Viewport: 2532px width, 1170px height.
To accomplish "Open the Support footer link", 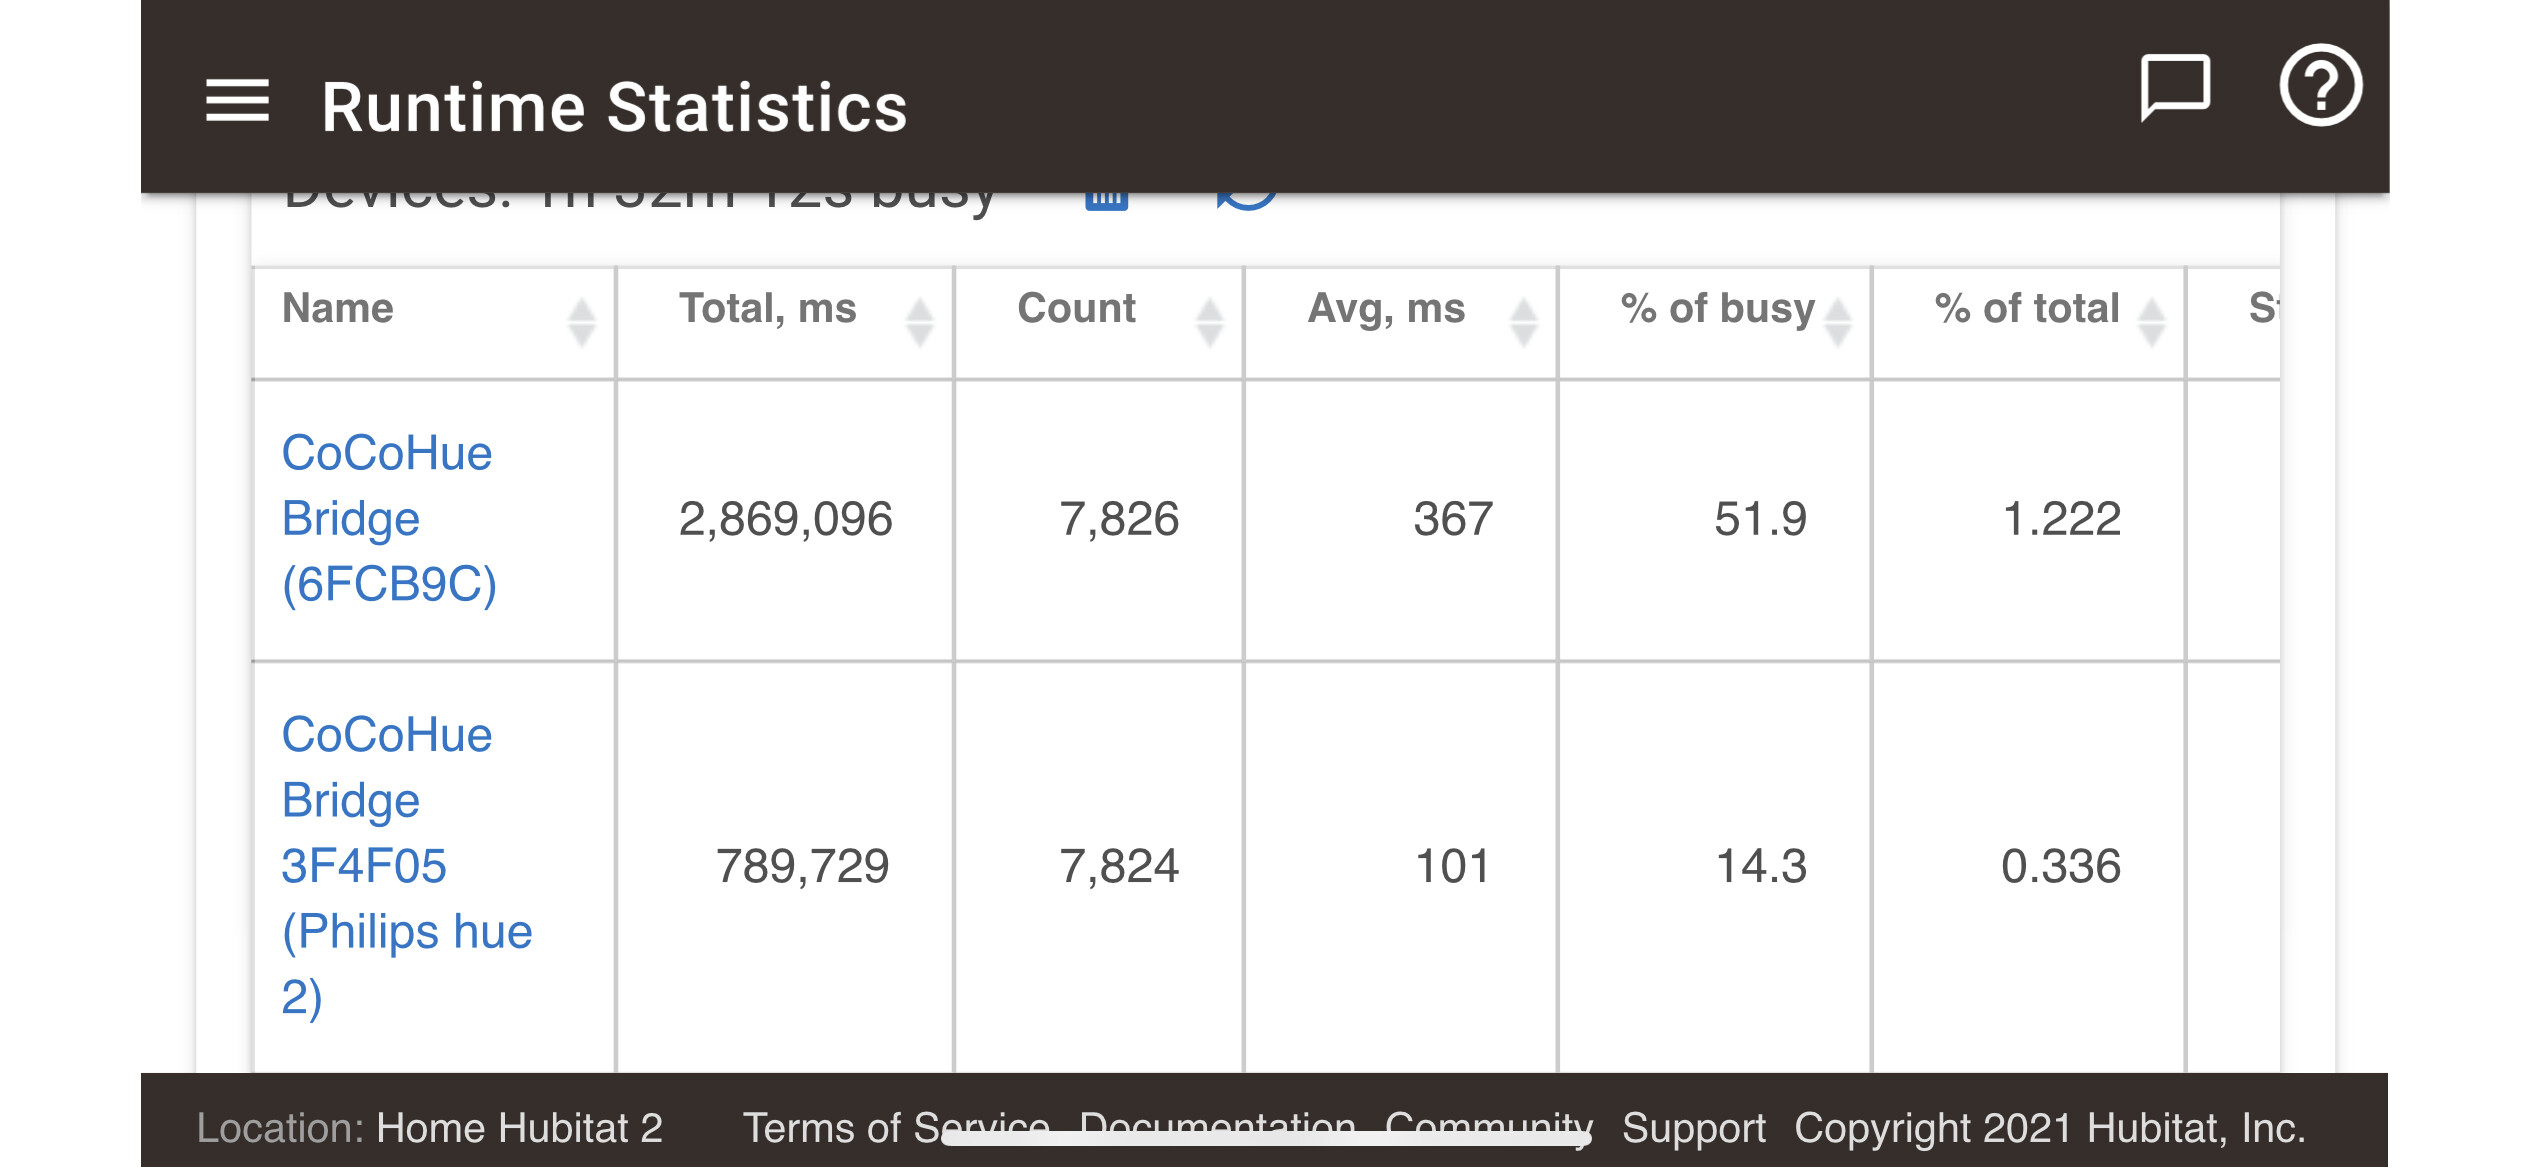I will click(1693, 1128).
